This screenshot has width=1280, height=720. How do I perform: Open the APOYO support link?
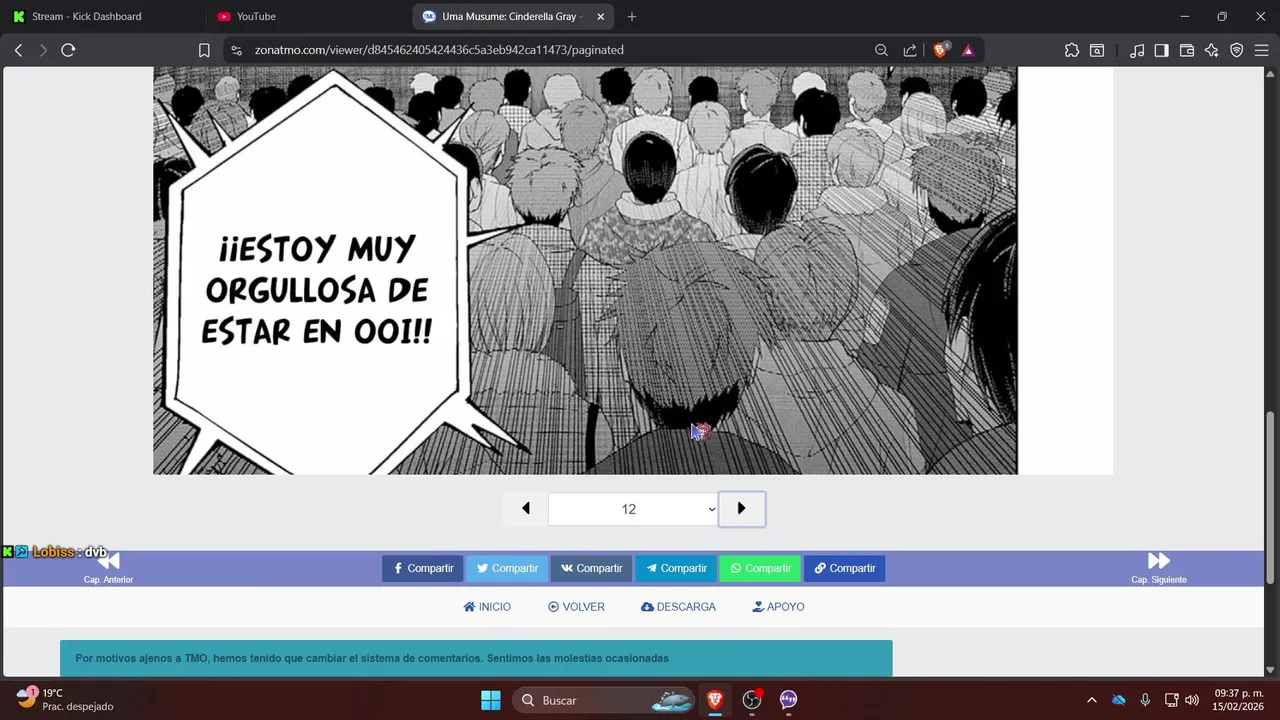point(779,607)
